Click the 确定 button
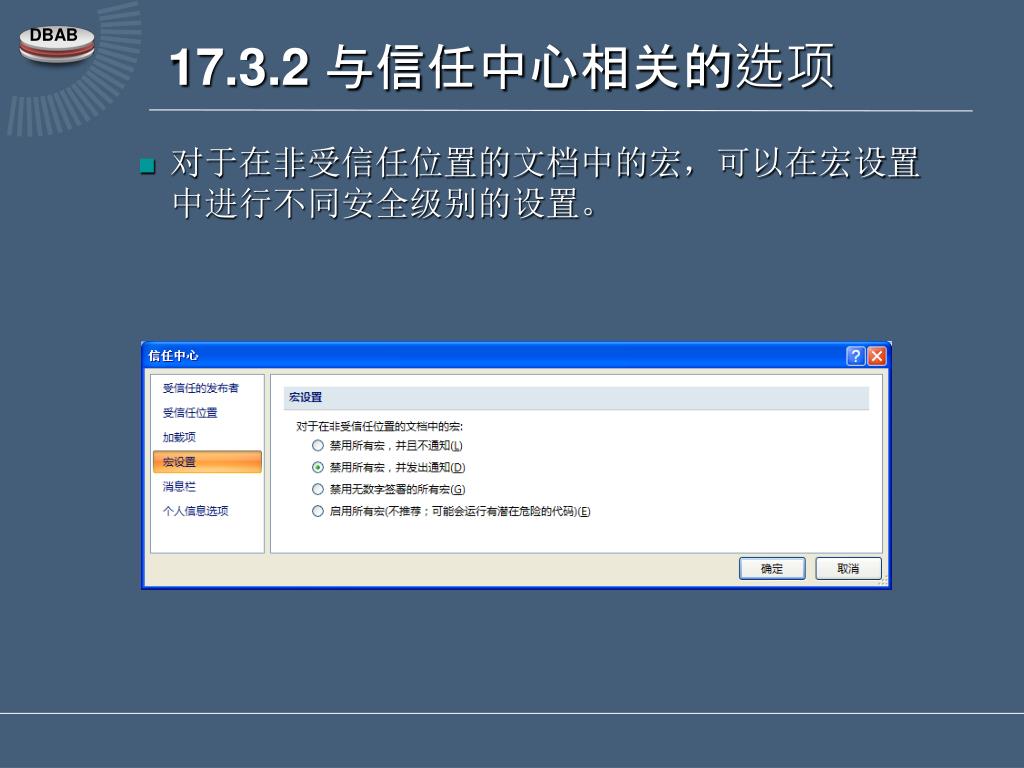This screenshot has width=1024, height=768. pos(772,568)
